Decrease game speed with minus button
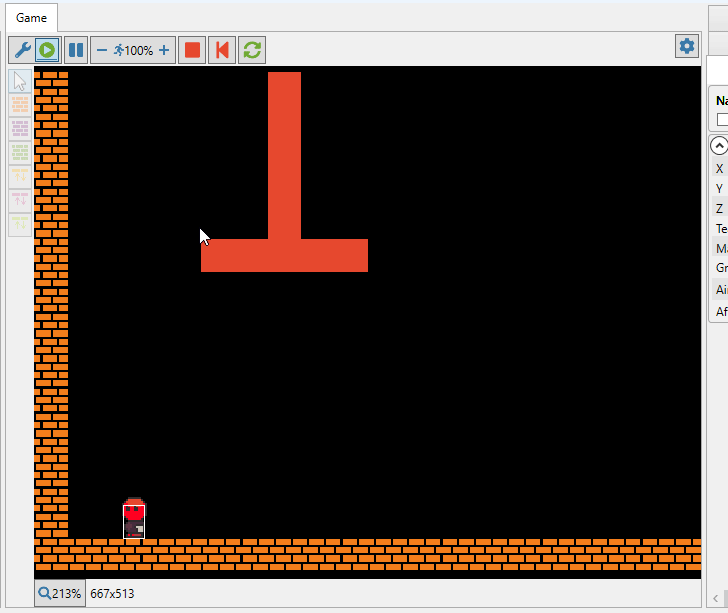 click(x=101, y=50)
